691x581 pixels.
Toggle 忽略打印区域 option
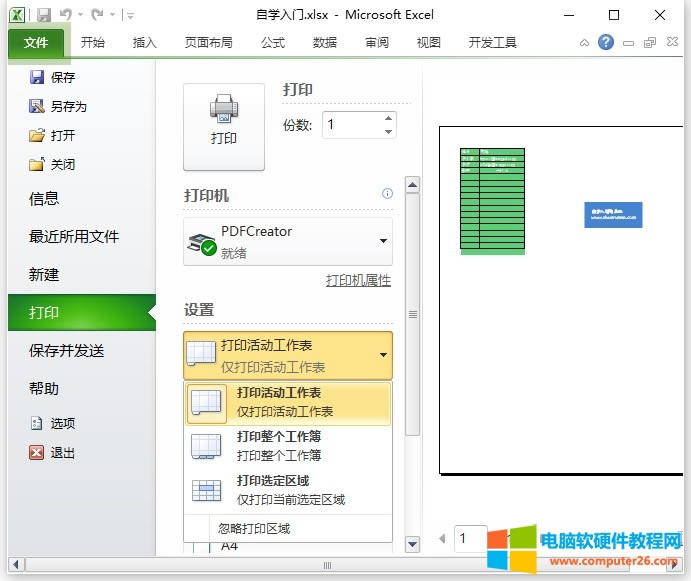(x=288, y=529)
